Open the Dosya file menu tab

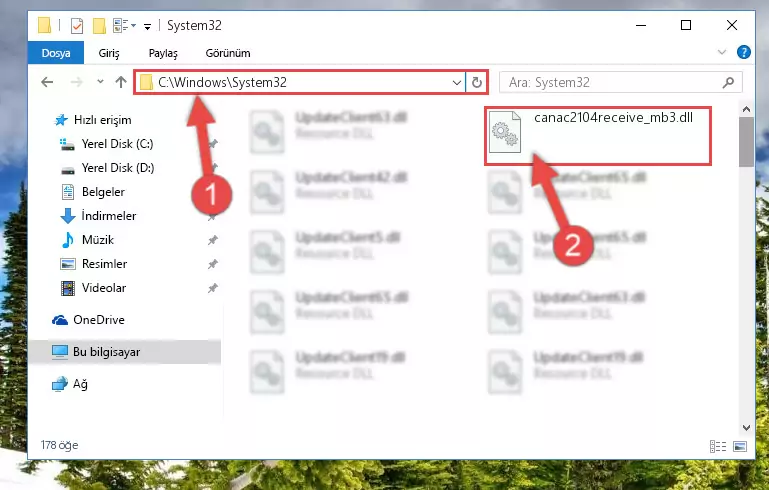point(56,53)
